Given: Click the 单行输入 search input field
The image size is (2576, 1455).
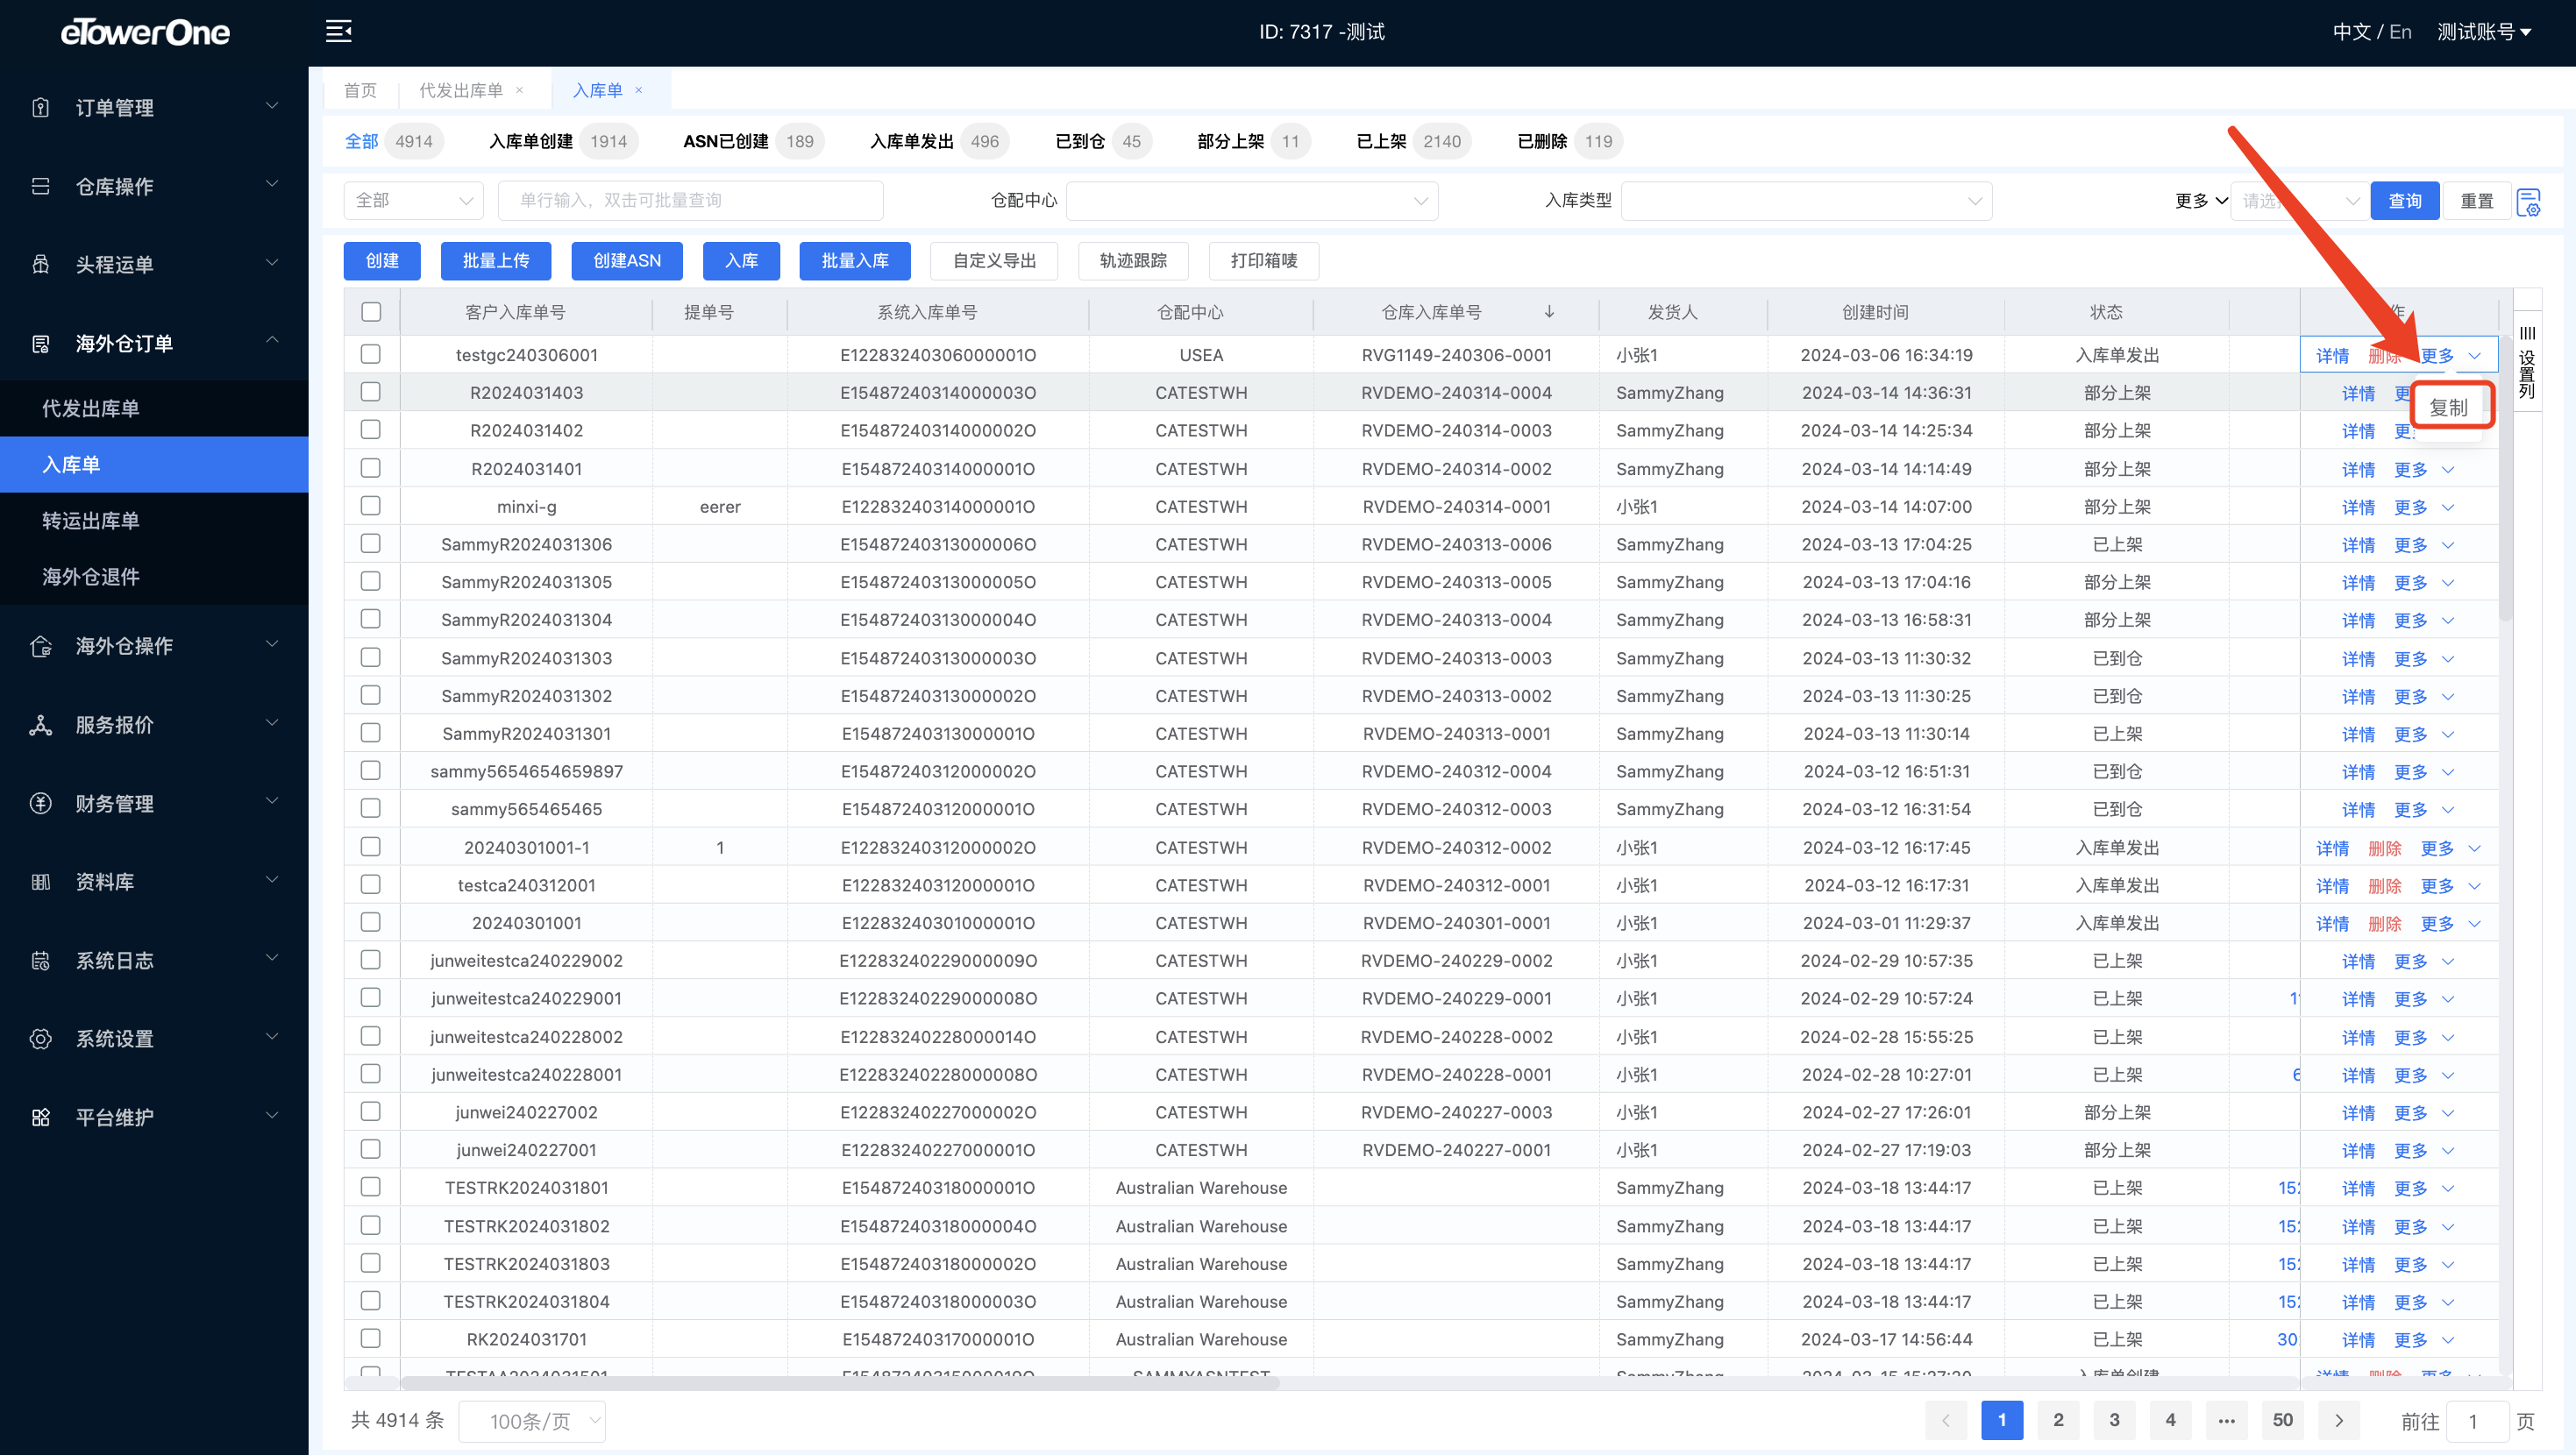Looking at the screenshot, I should click(691, 201).
